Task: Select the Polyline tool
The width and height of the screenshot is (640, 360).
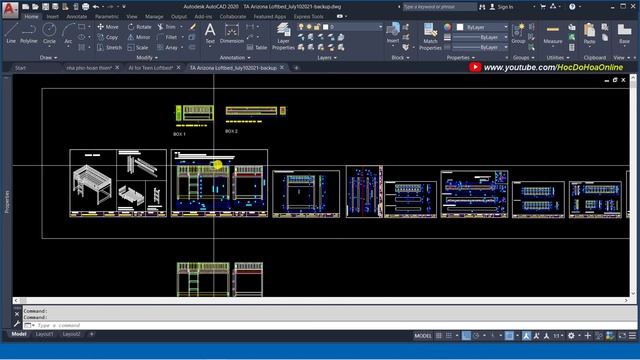Action: [29, 33]
